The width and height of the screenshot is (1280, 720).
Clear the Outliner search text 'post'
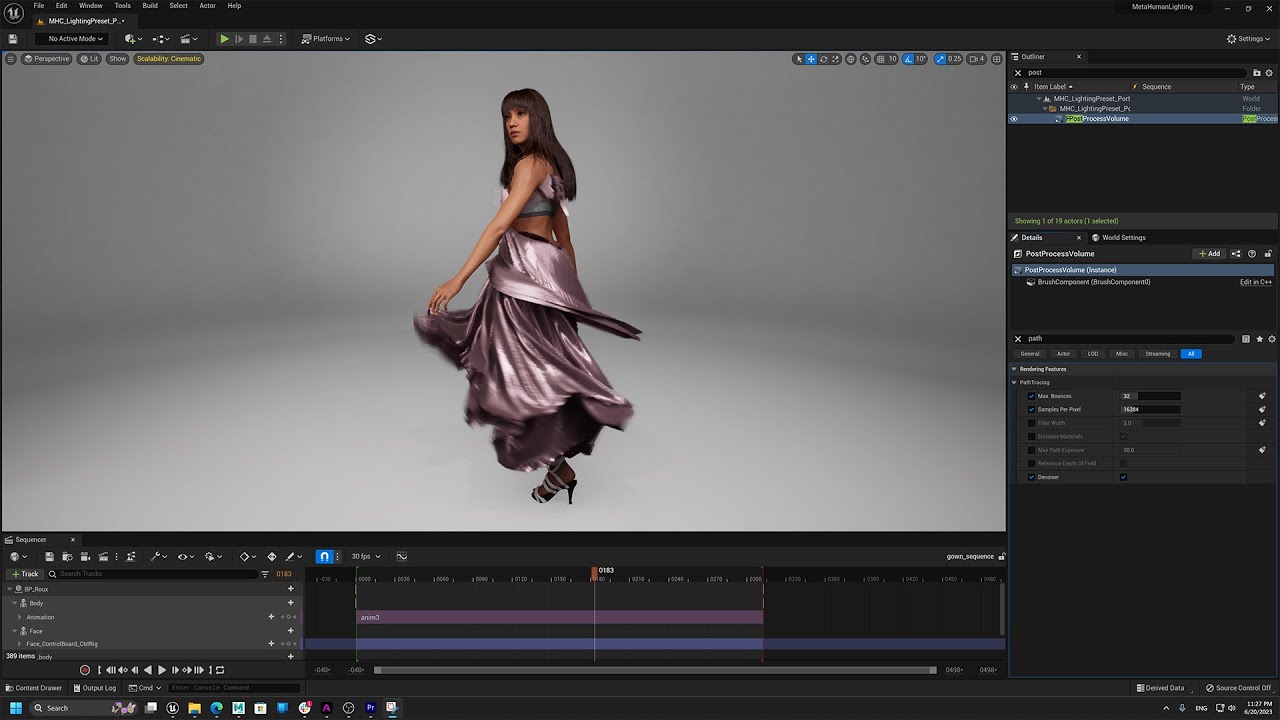click(x=1018, y=72)
